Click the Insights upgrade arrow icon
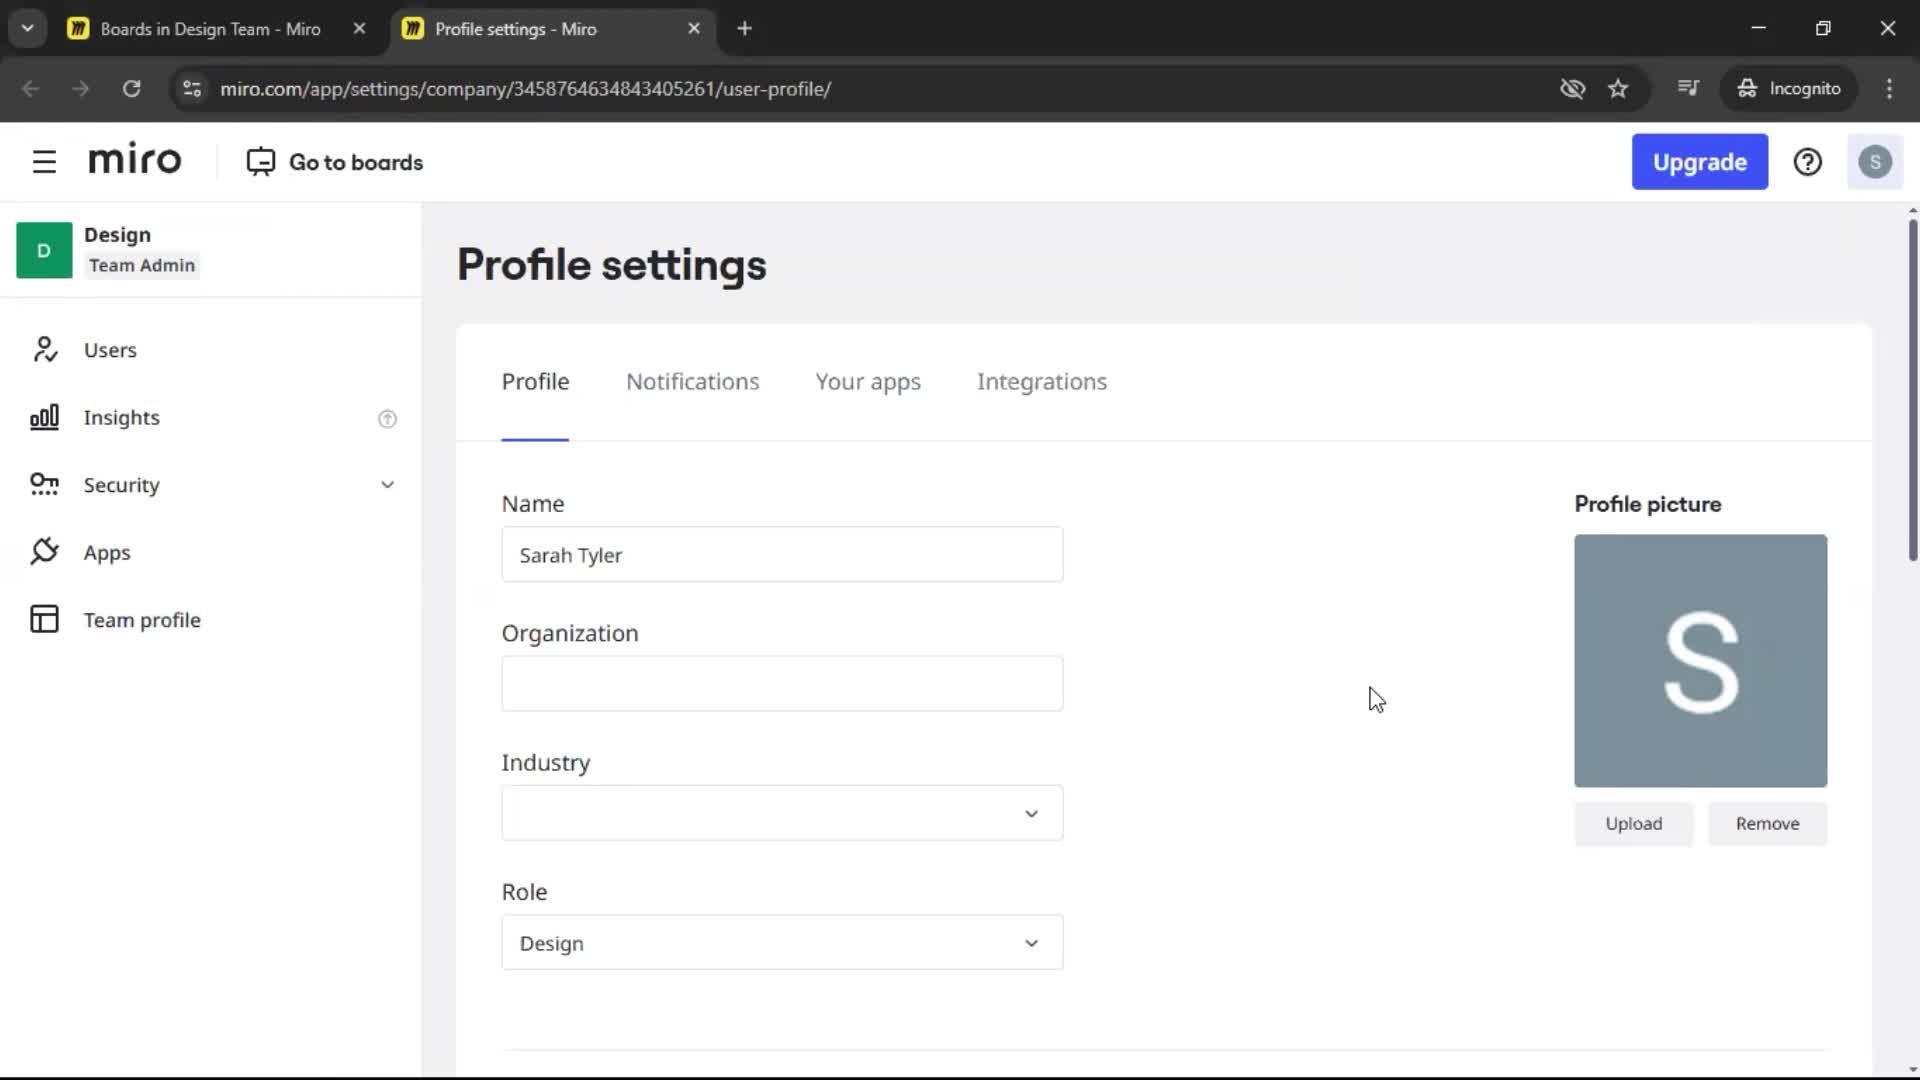The height and width of the screenshot is (1080, 1920). pos(387,419)
